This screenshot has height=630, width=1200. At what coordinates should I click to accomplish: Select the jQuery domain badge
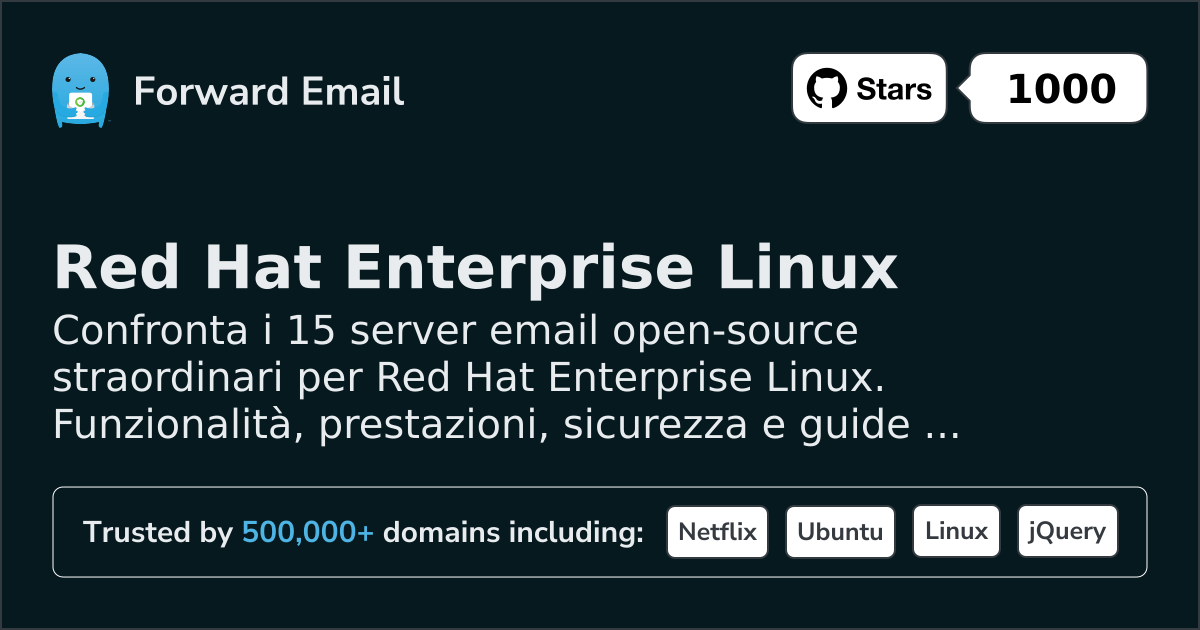pos(1067,532)
